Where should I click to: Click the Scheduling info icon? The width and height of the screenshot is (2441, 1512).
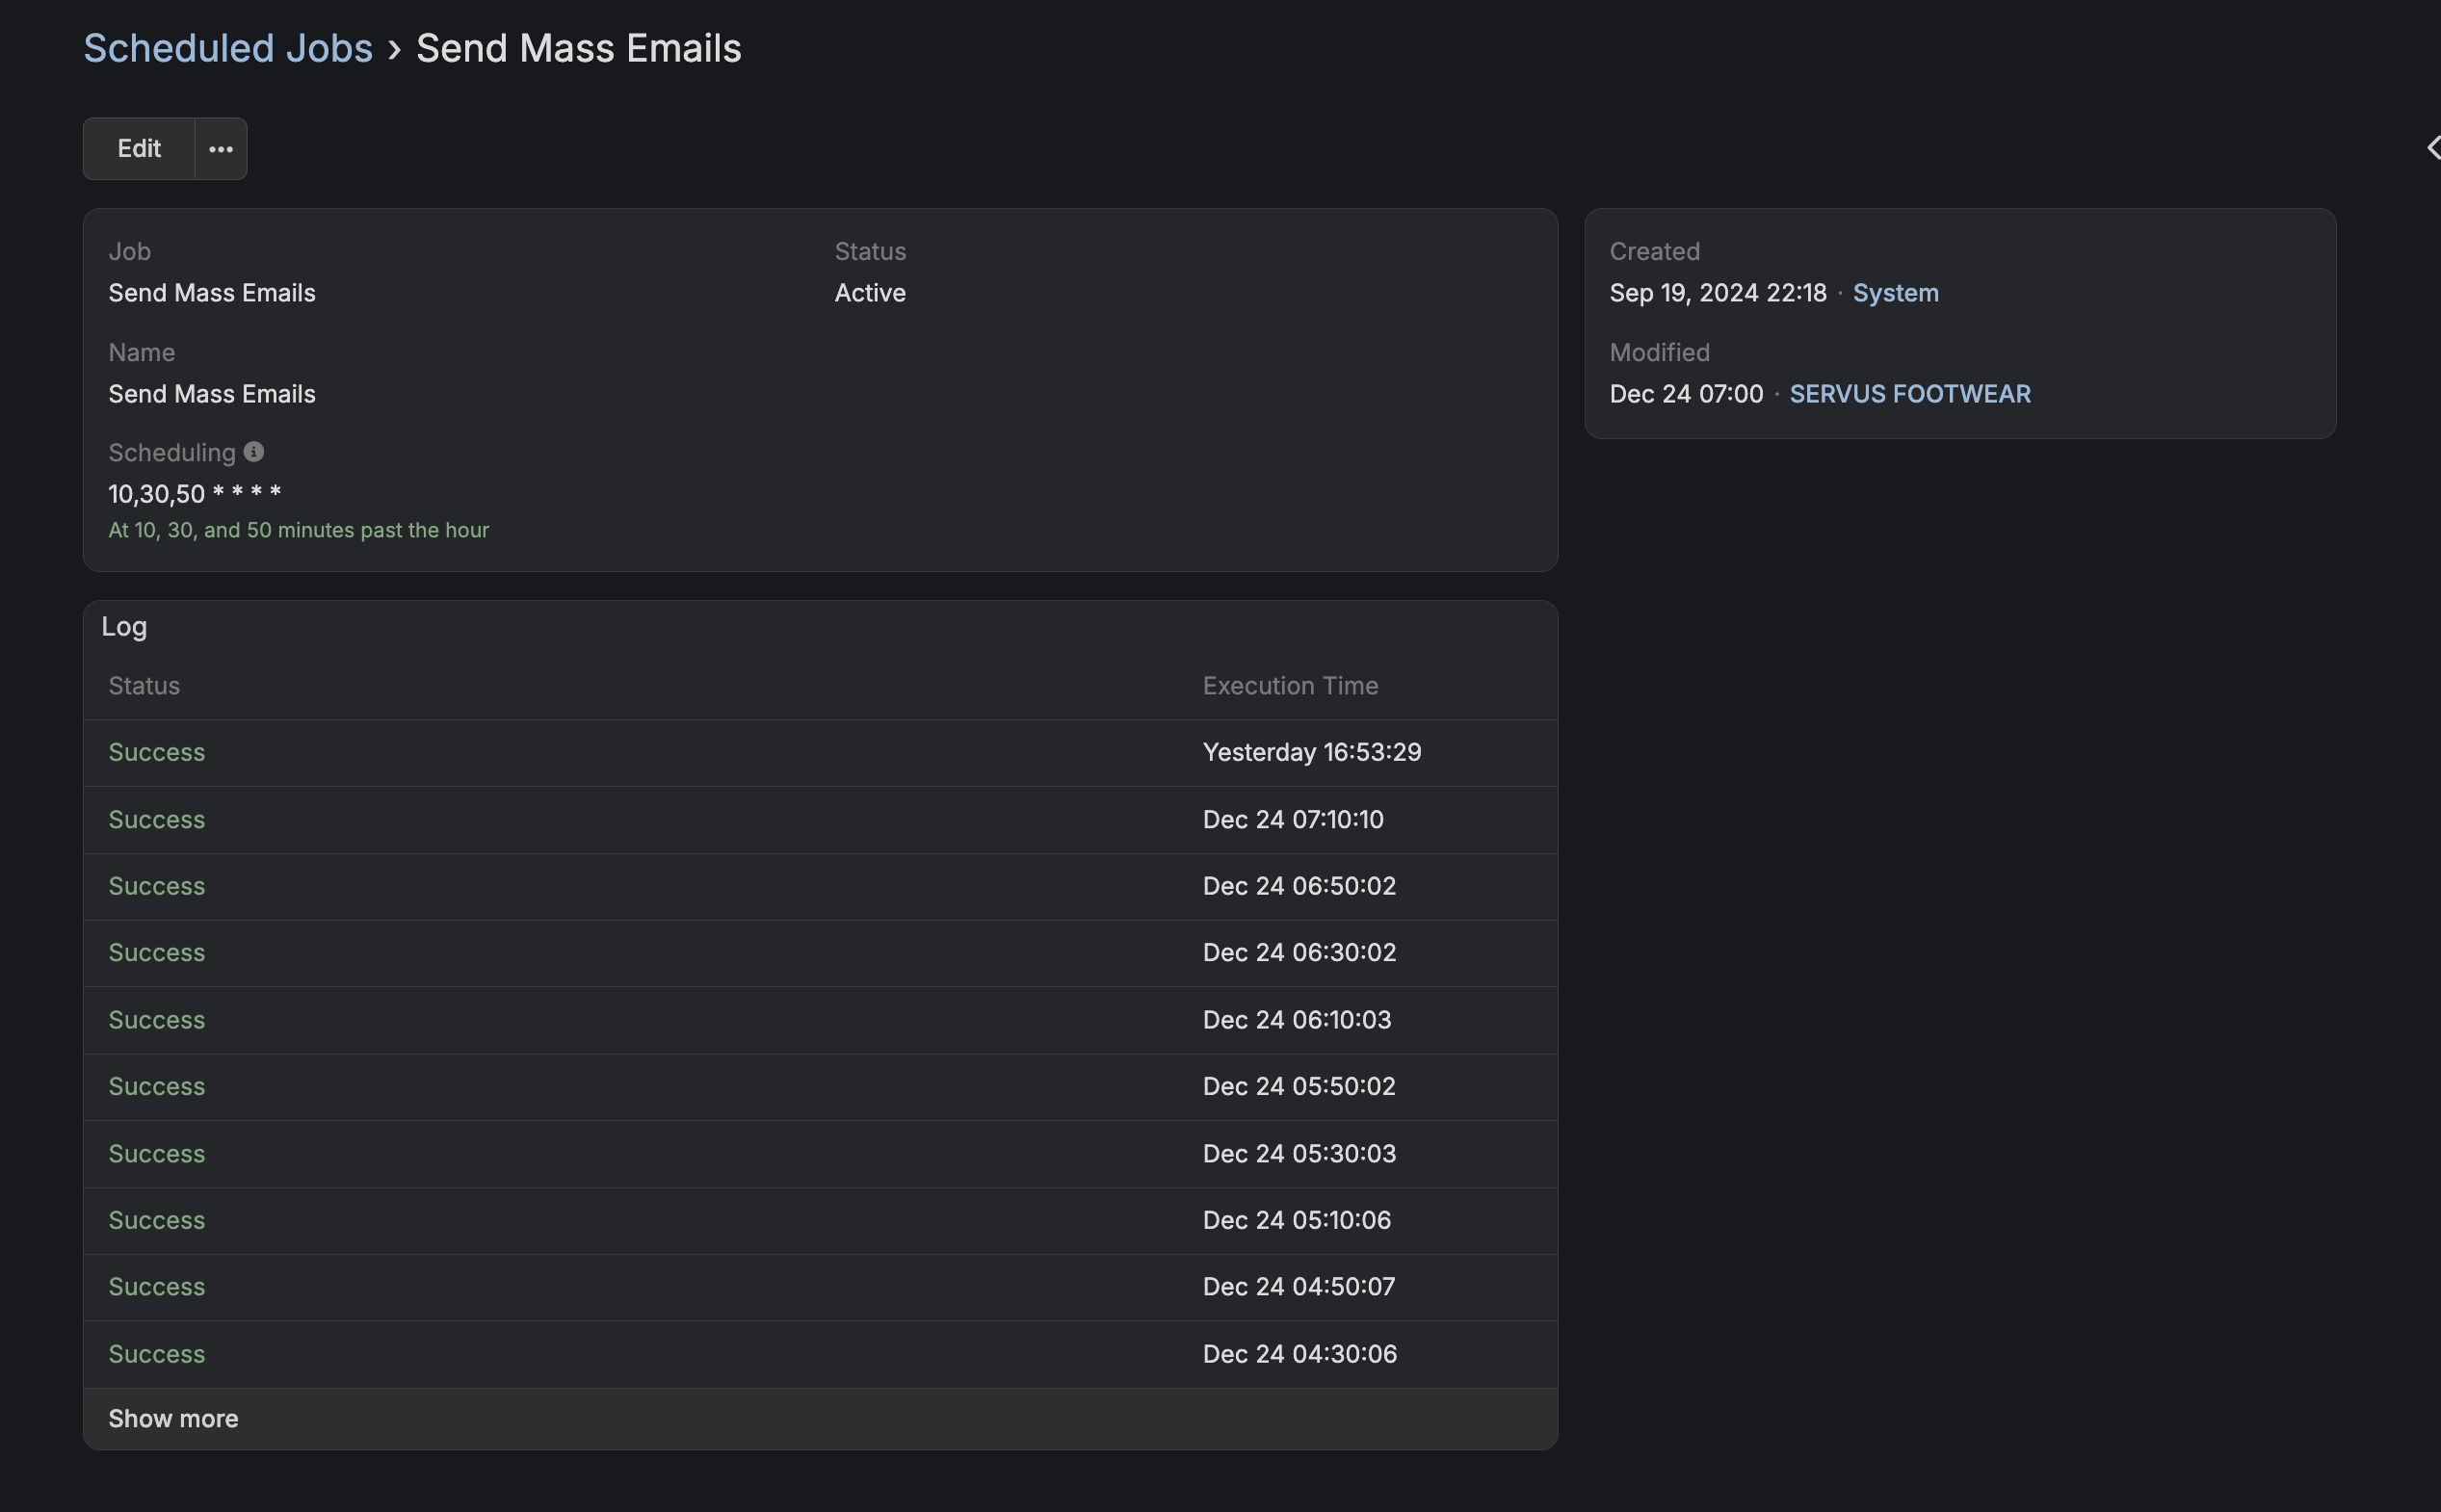pos(254,452)
